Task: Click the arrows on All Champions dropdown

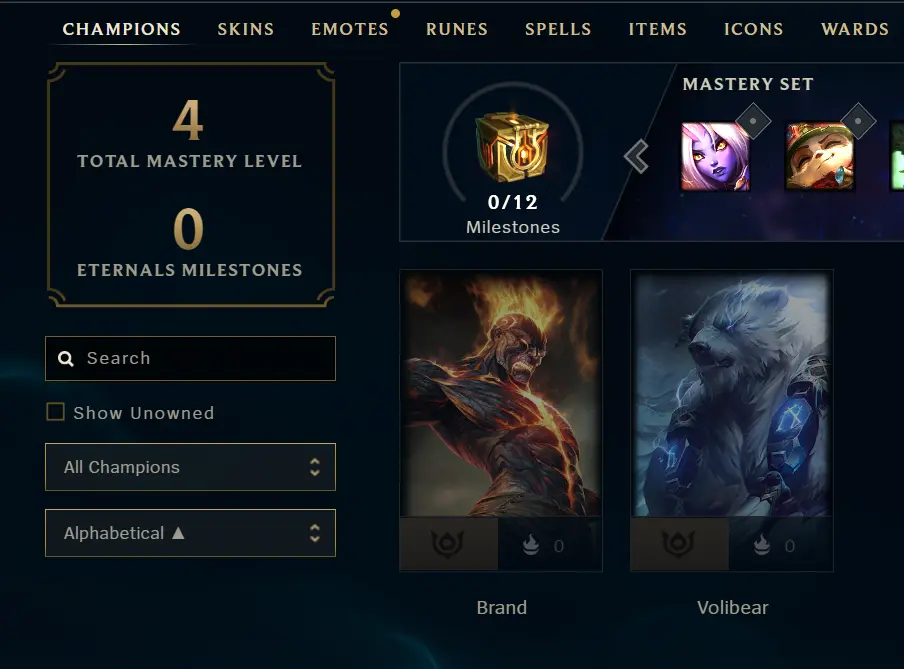Action: [315, 467]
